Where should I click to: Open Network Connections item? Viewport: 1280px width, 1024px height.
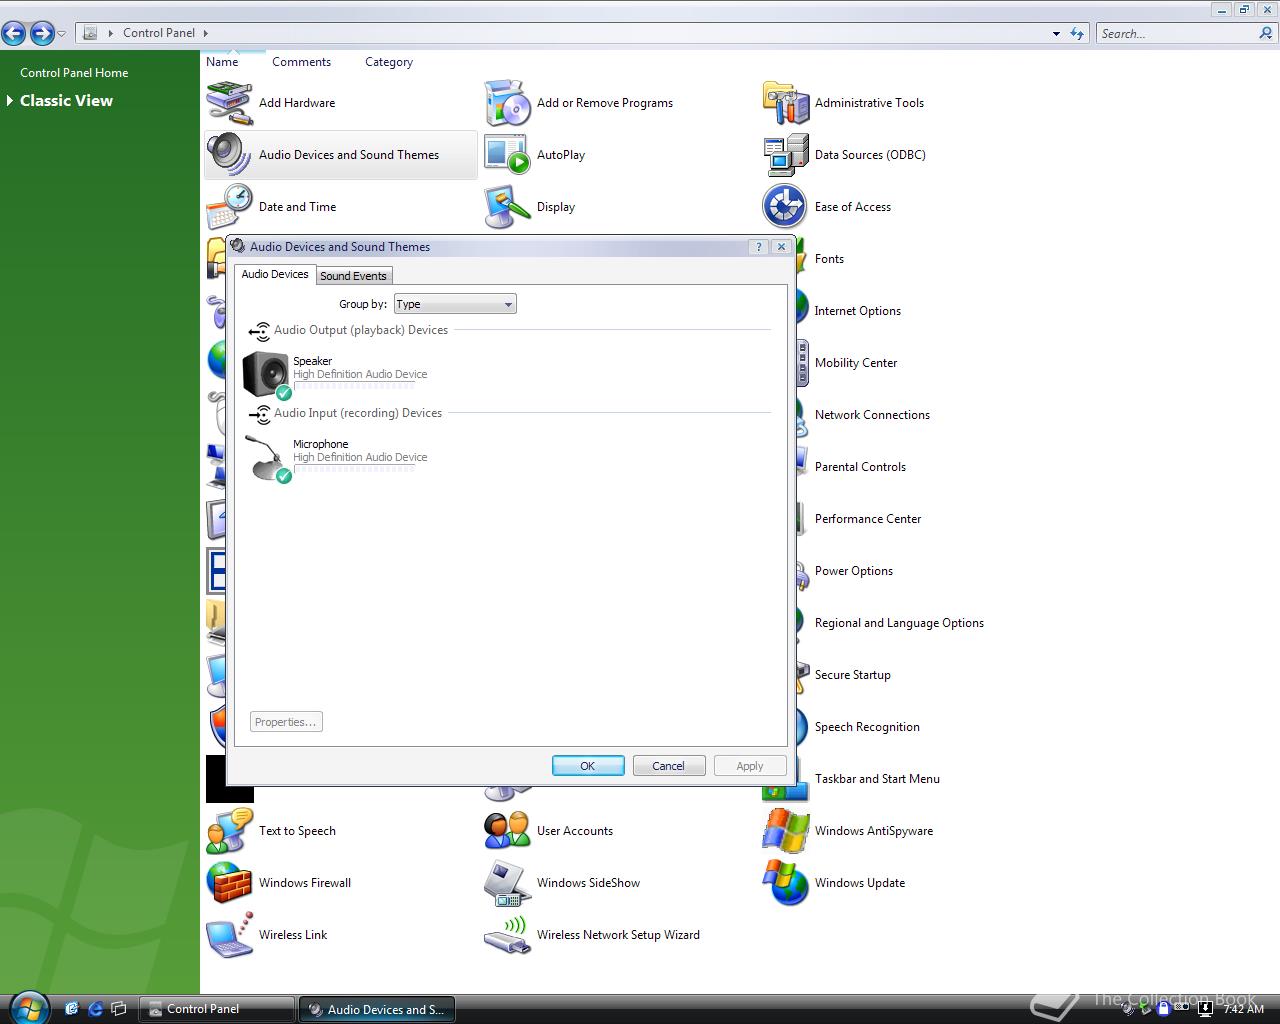tap(872, 415)
